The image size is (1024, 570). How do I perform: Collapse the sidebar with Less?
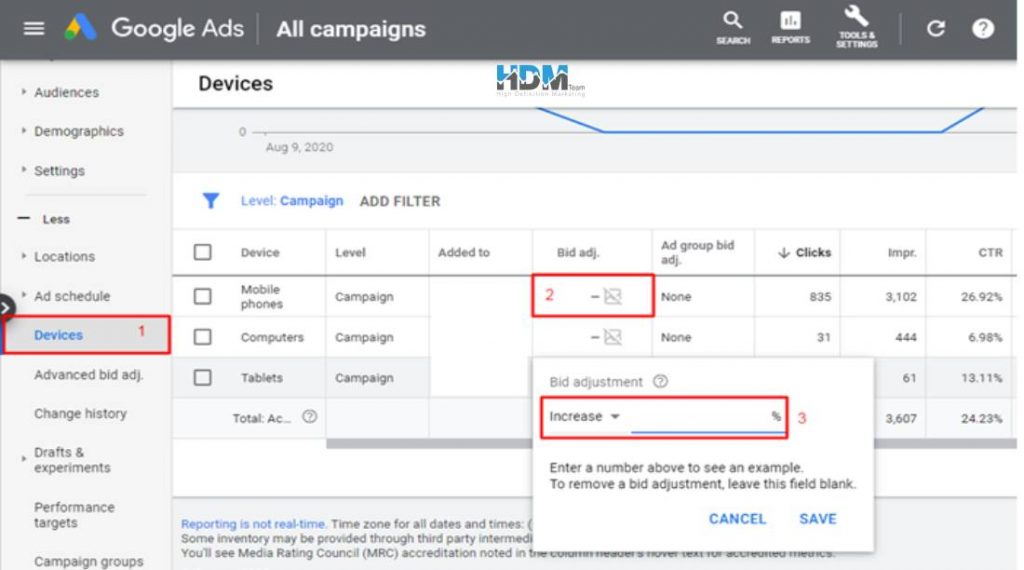(44, 219)
